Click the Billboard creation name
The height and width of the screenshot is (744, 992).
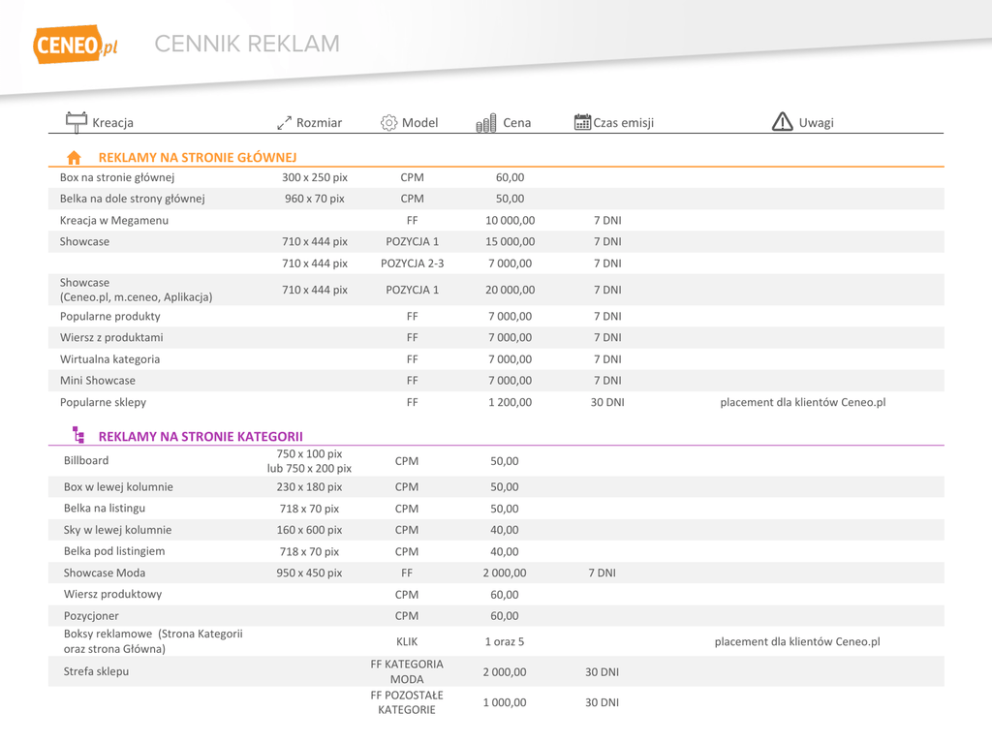(86, 461)
